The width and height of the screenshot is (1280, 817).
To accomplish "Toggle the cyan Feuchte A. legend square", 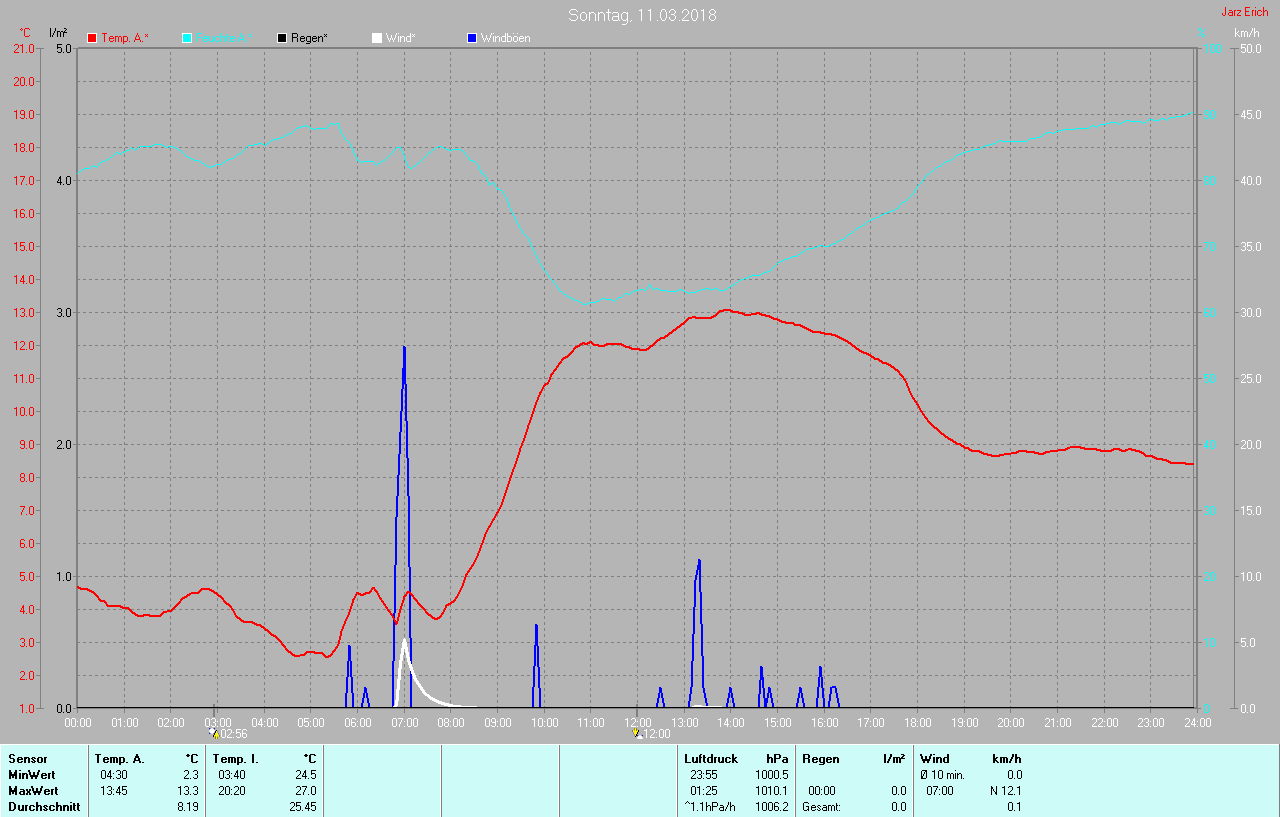I will tap(187, 38).
